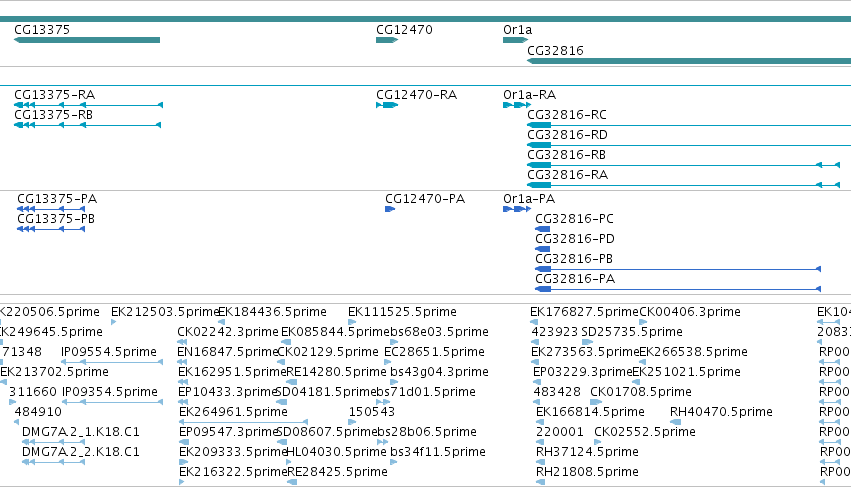This screenshot has width=851, height=487.
Task: Click the HL04030.5prime label
Action: click(x=336, y=452)
